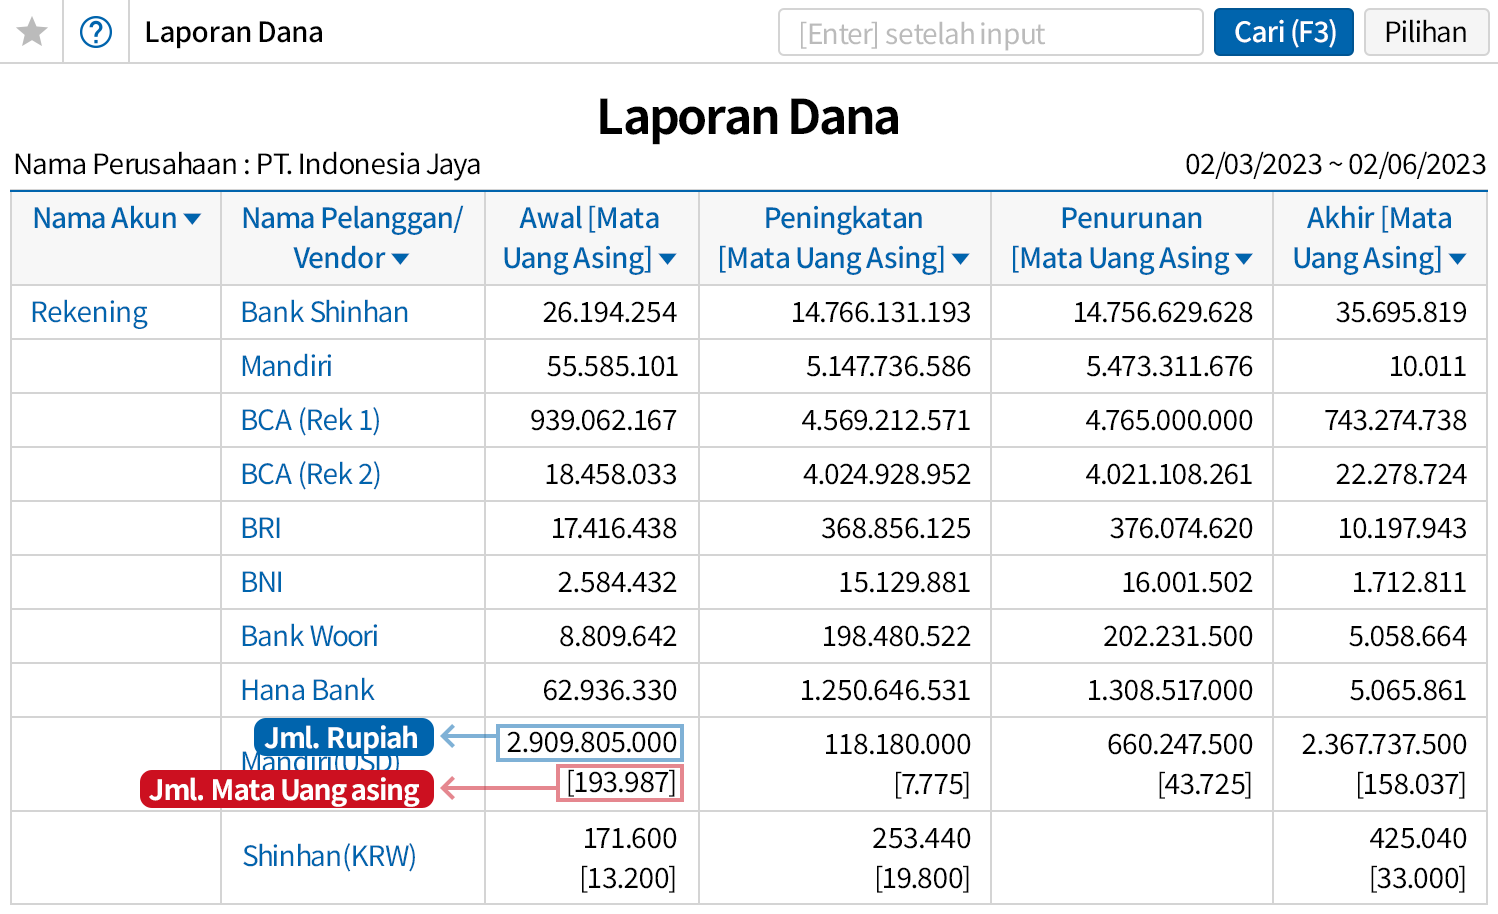Open the BCA (Rek 2) link
Screen dimensions: 1498x914
[x=310, y=474]
